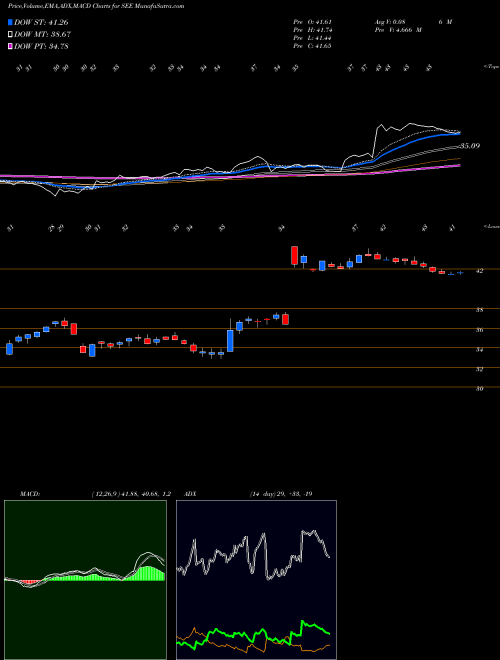Viewport: 500px width, 660px height.
Task: Click the 'Pre H: 41.74' value
Action: pyautogui.click(x=312, y=30)
